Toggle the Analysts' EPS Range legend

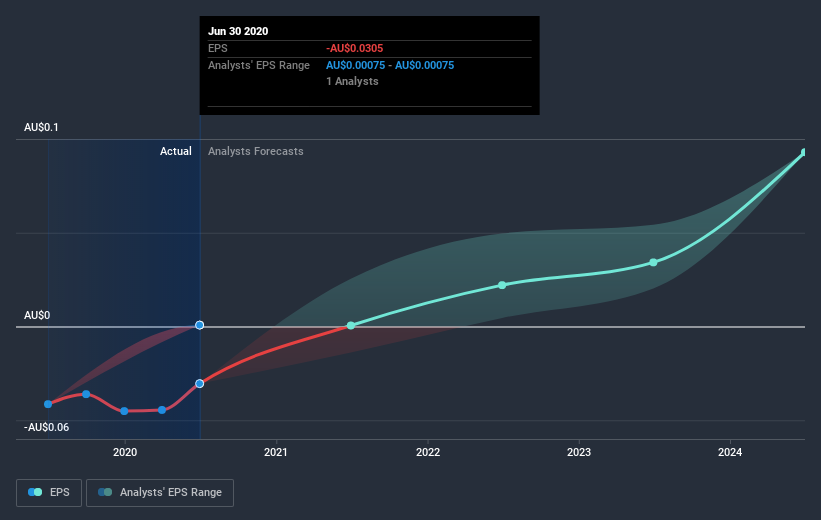(160, 492)
